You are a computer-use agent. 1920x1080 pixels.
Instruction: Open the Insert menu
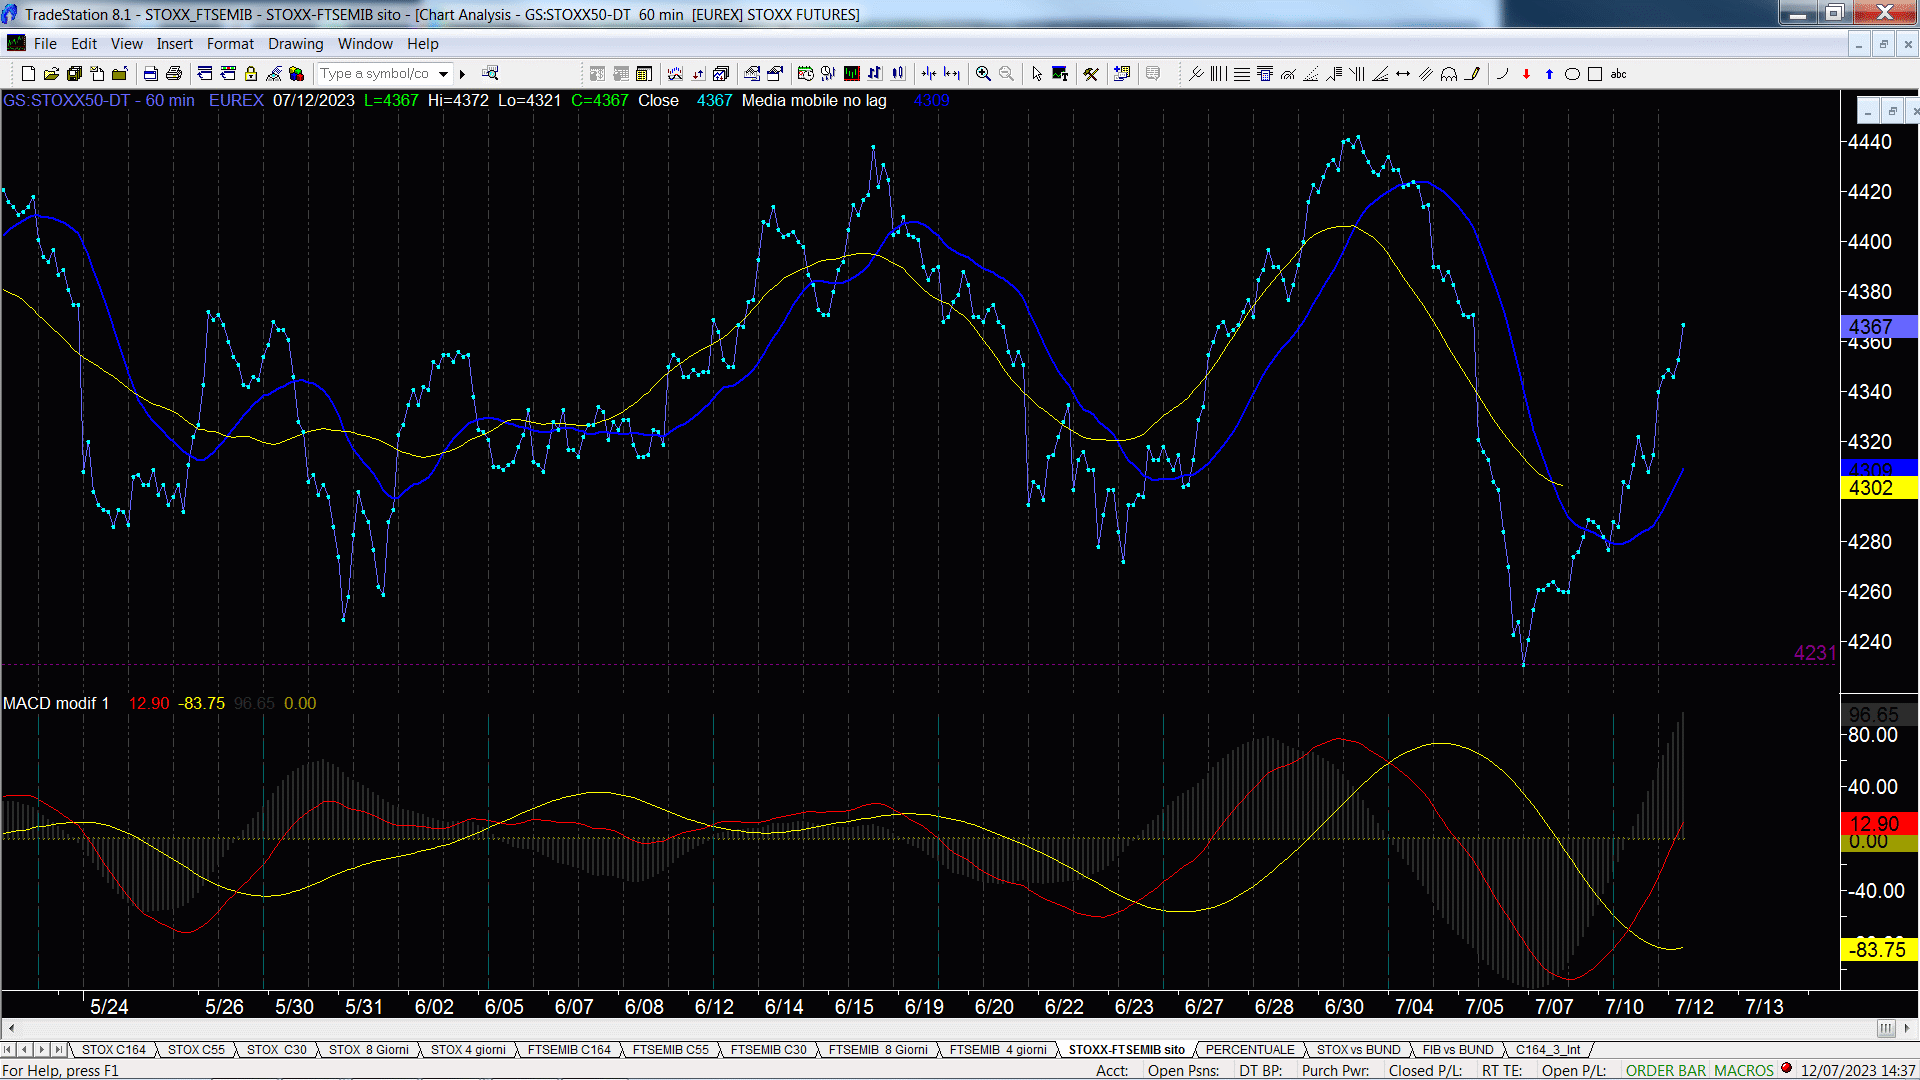pyautogui.click(x=174, y=43)
